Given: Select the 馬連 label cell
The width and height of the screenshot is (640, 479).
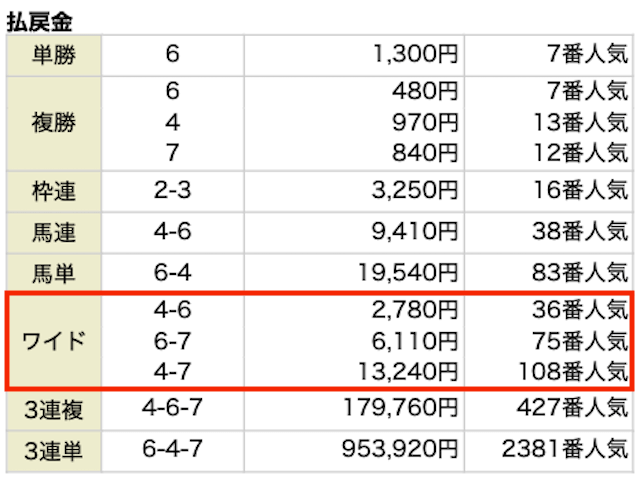Looking at the screenshot, I should [x=54, y=233].
